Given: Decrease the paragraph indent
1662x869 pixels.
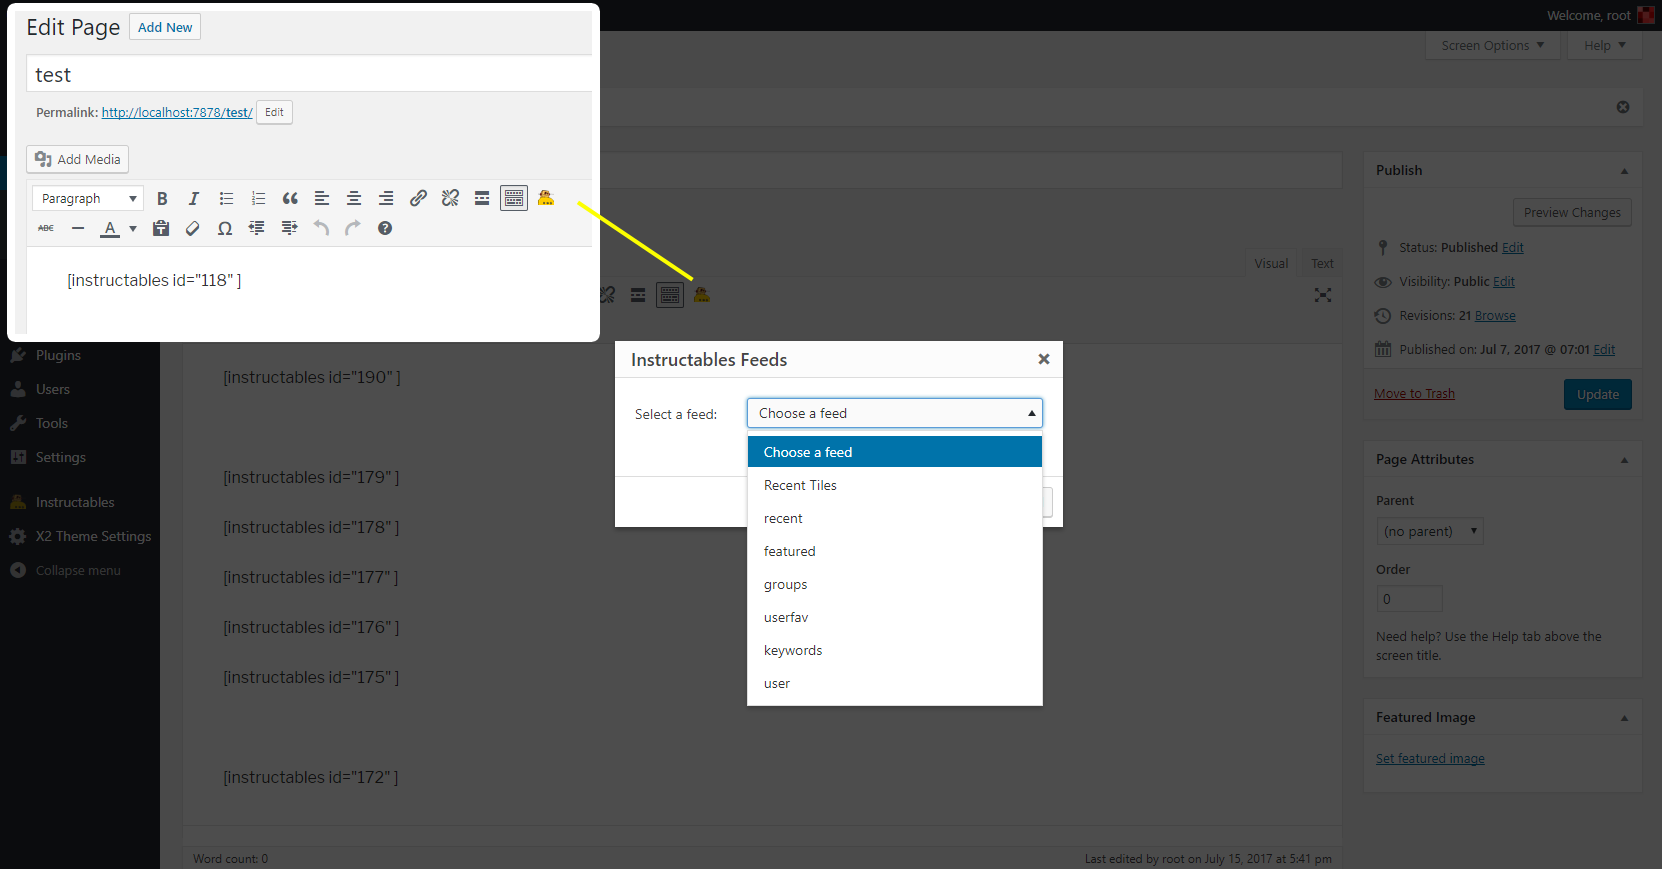Looking at the screenshot, I should click(x=257, y=228).
